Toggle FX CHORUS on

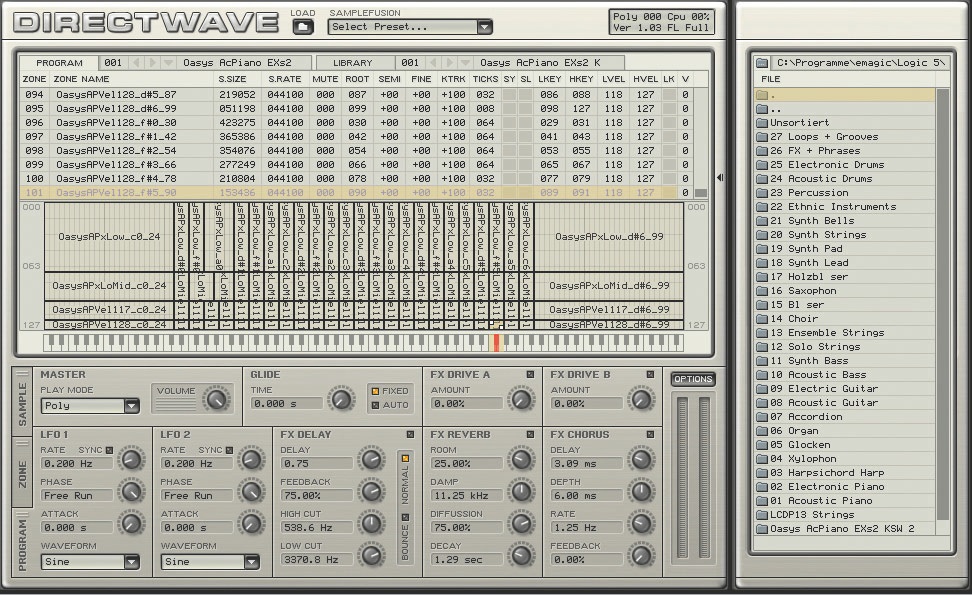coord(650,434)
